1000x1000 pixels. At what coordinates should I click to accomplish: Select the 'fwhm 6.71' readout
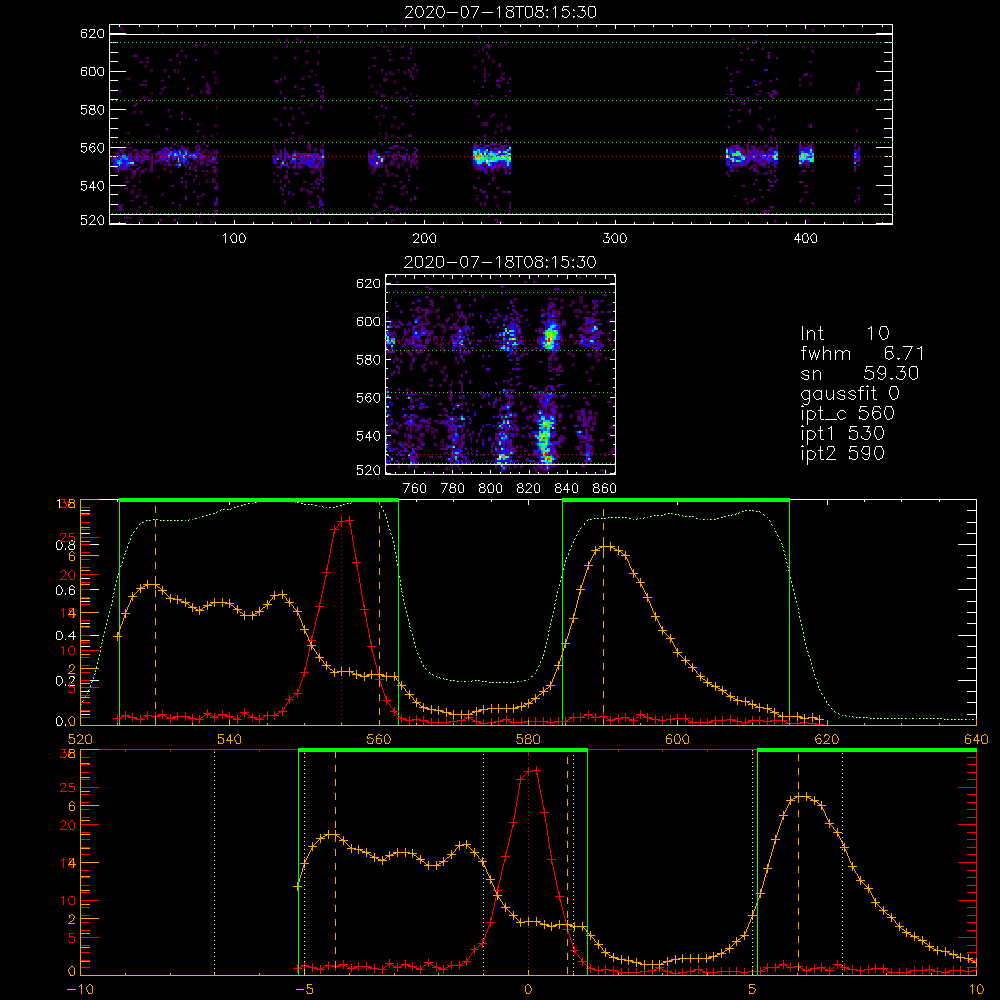tap(862, 353)
